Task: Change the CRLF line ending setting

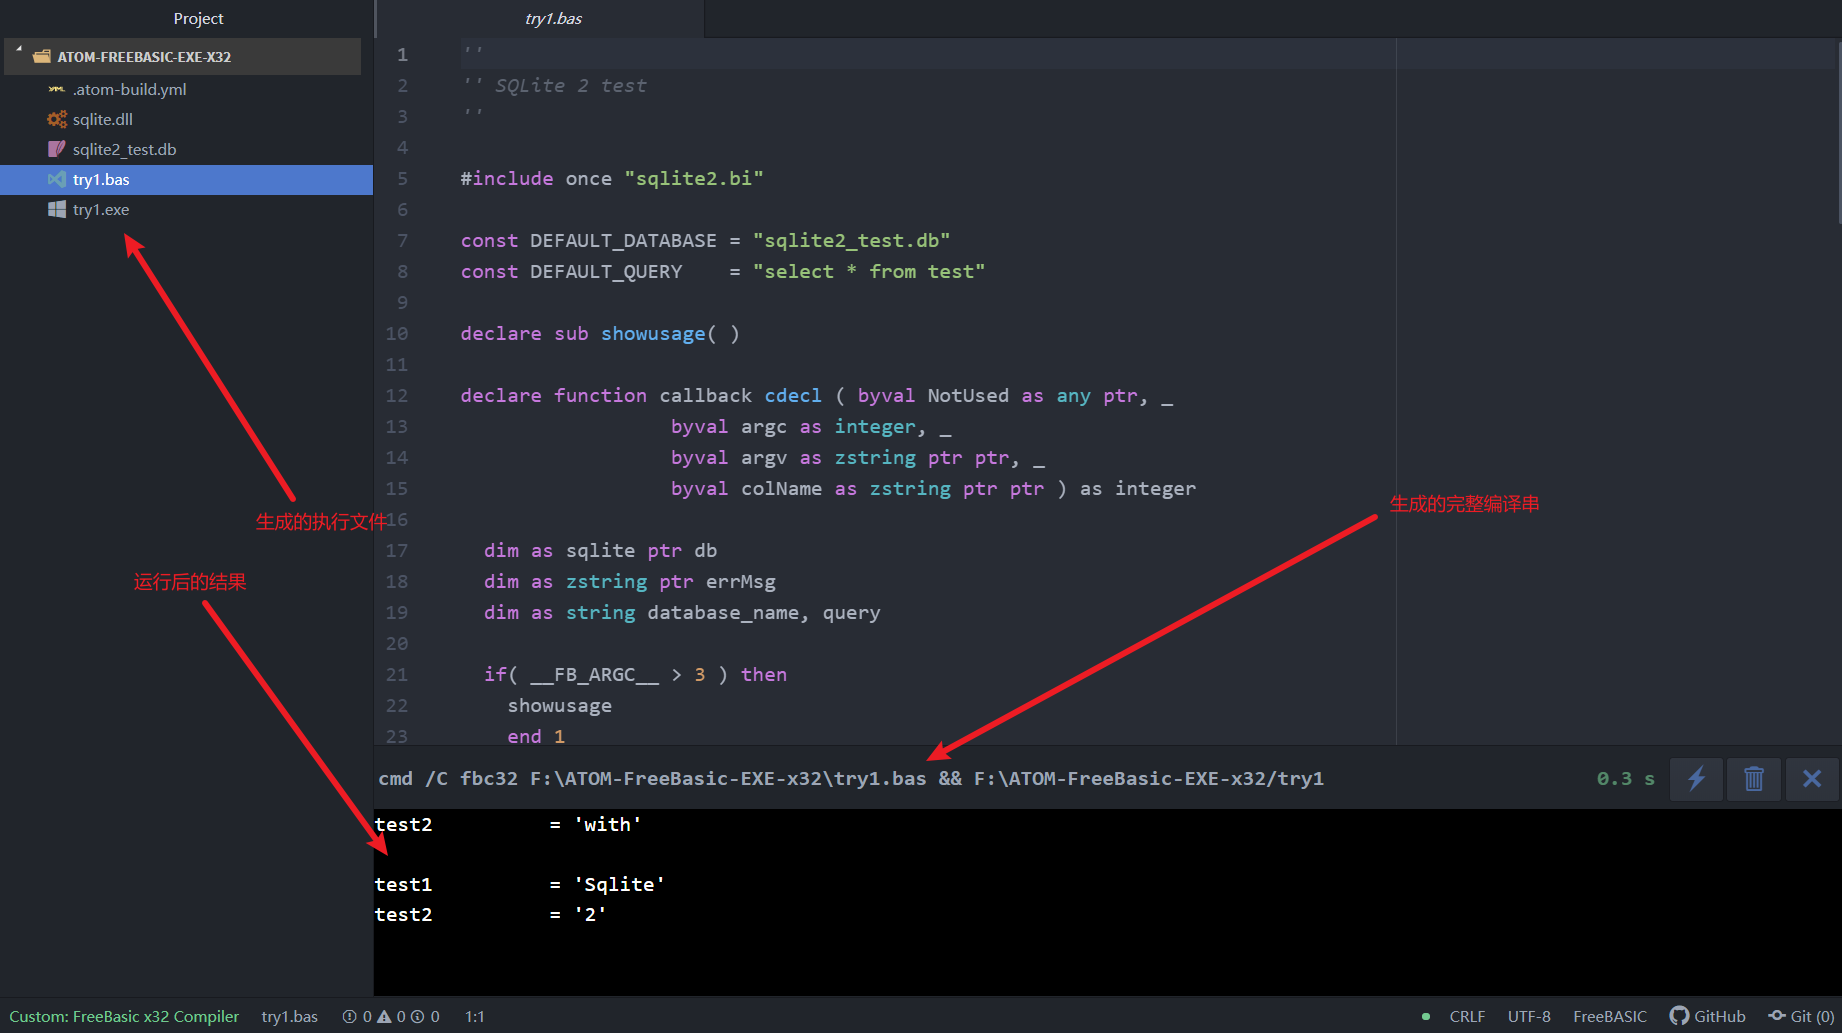Action: [x=1467, y=1016]
